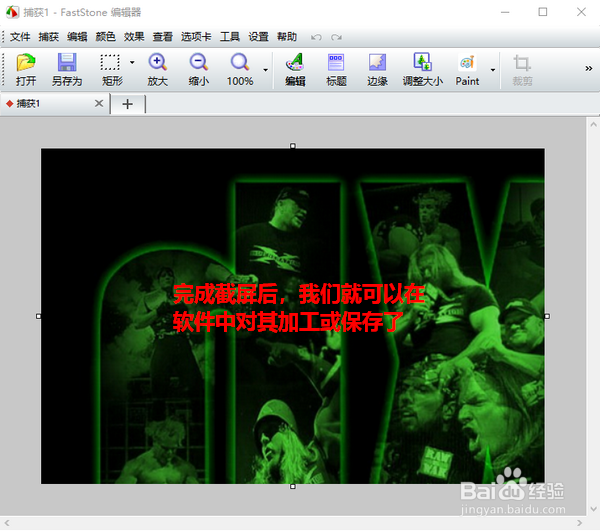Click the 放大 zoom in magnifier

157,62
